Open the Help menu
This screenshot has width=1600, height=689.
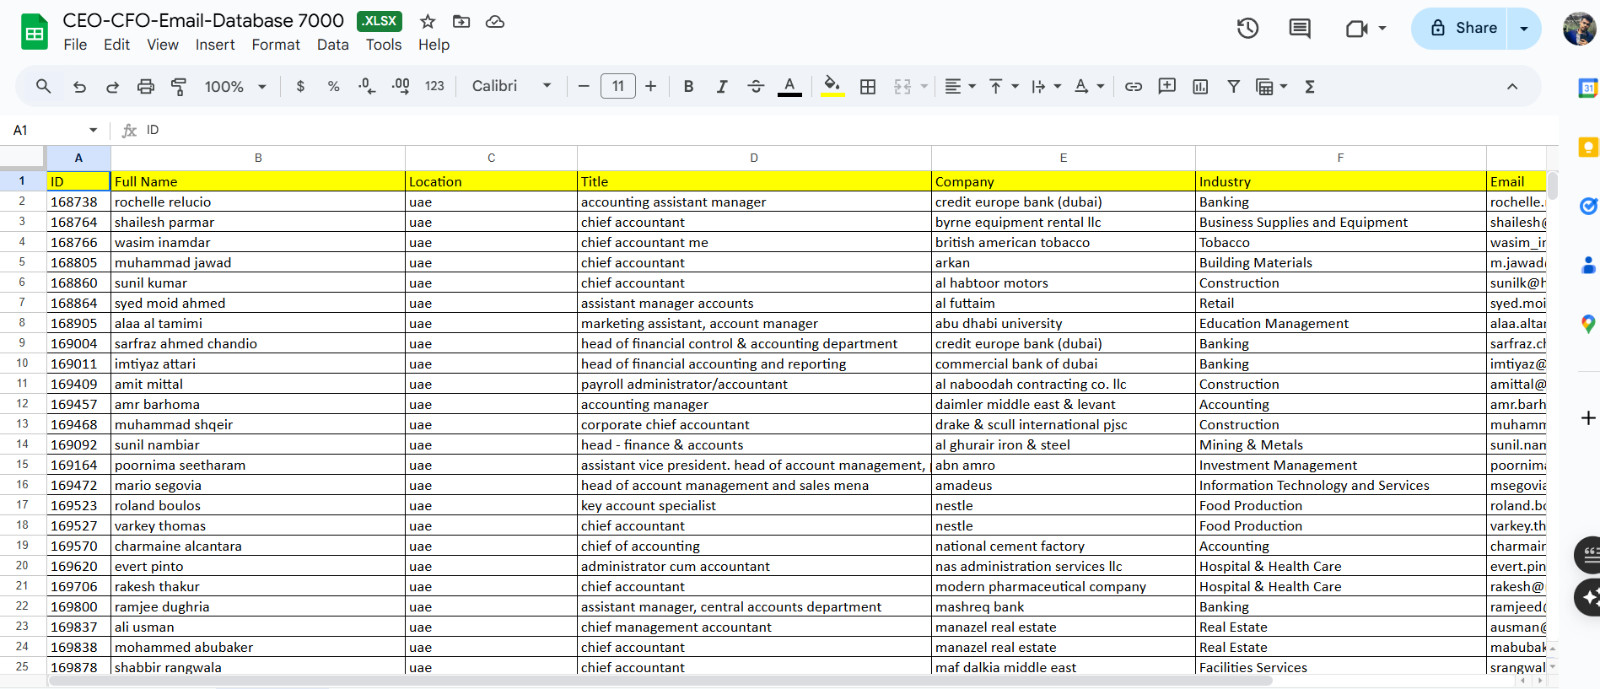(434, 45)
